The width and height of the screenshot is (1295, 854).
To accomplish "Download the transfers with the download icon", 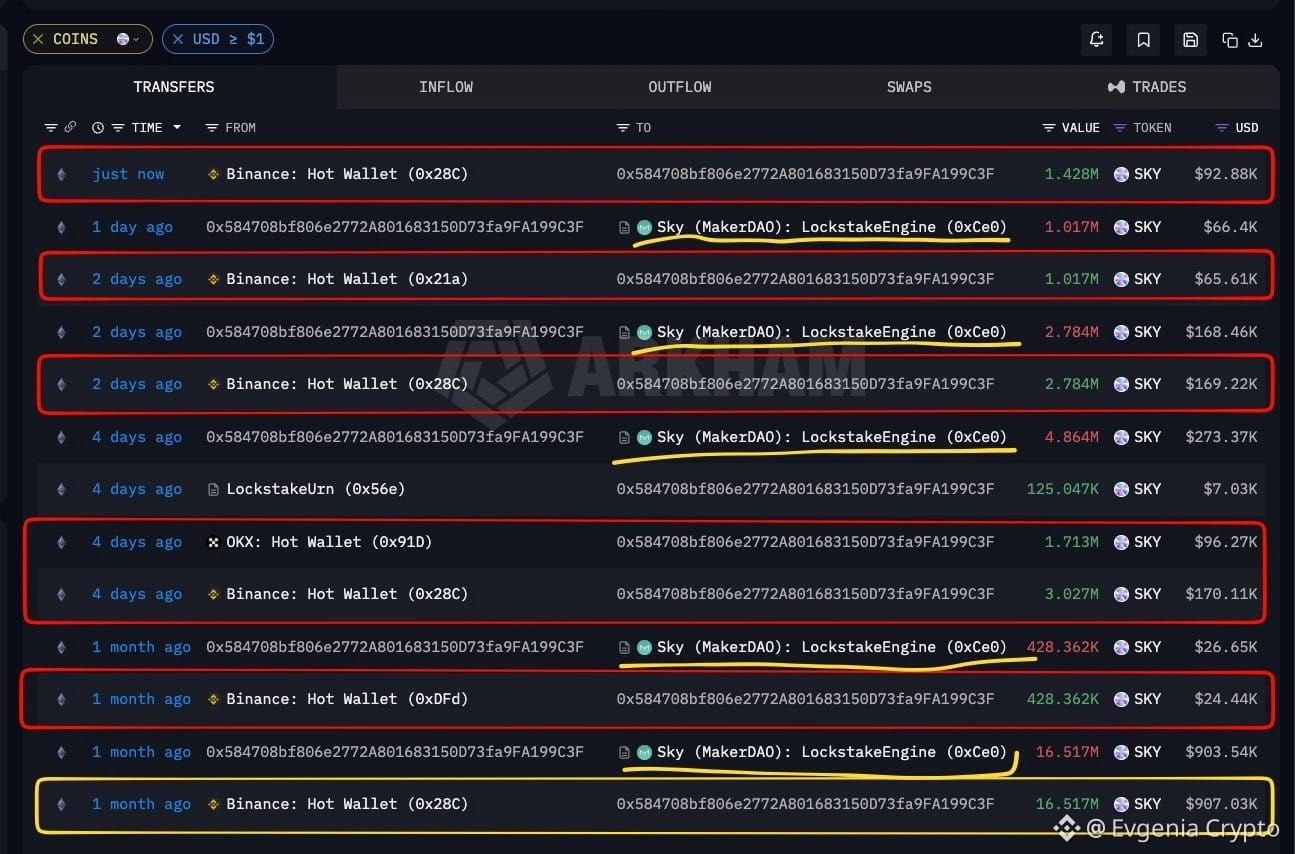I will coord(1256,40).
